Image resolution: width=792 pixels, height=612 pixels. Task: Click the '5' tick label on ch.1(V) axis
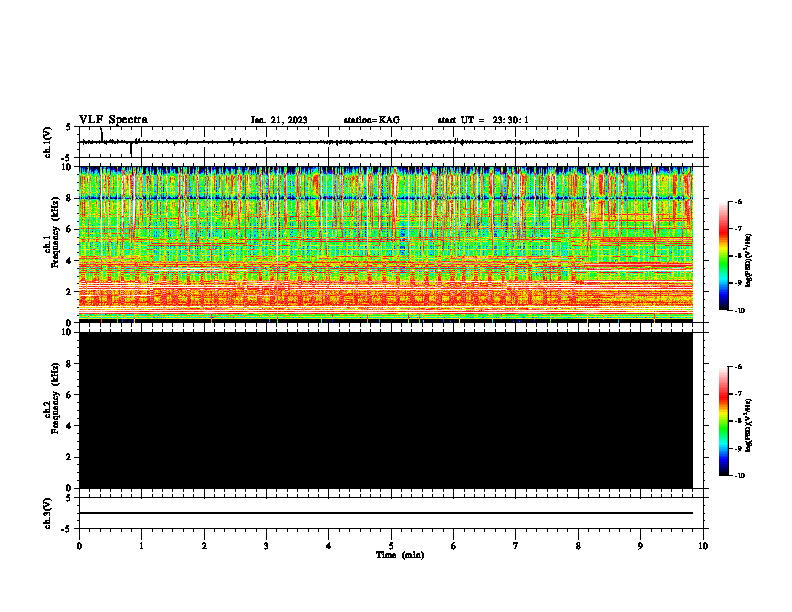[70, 127]
